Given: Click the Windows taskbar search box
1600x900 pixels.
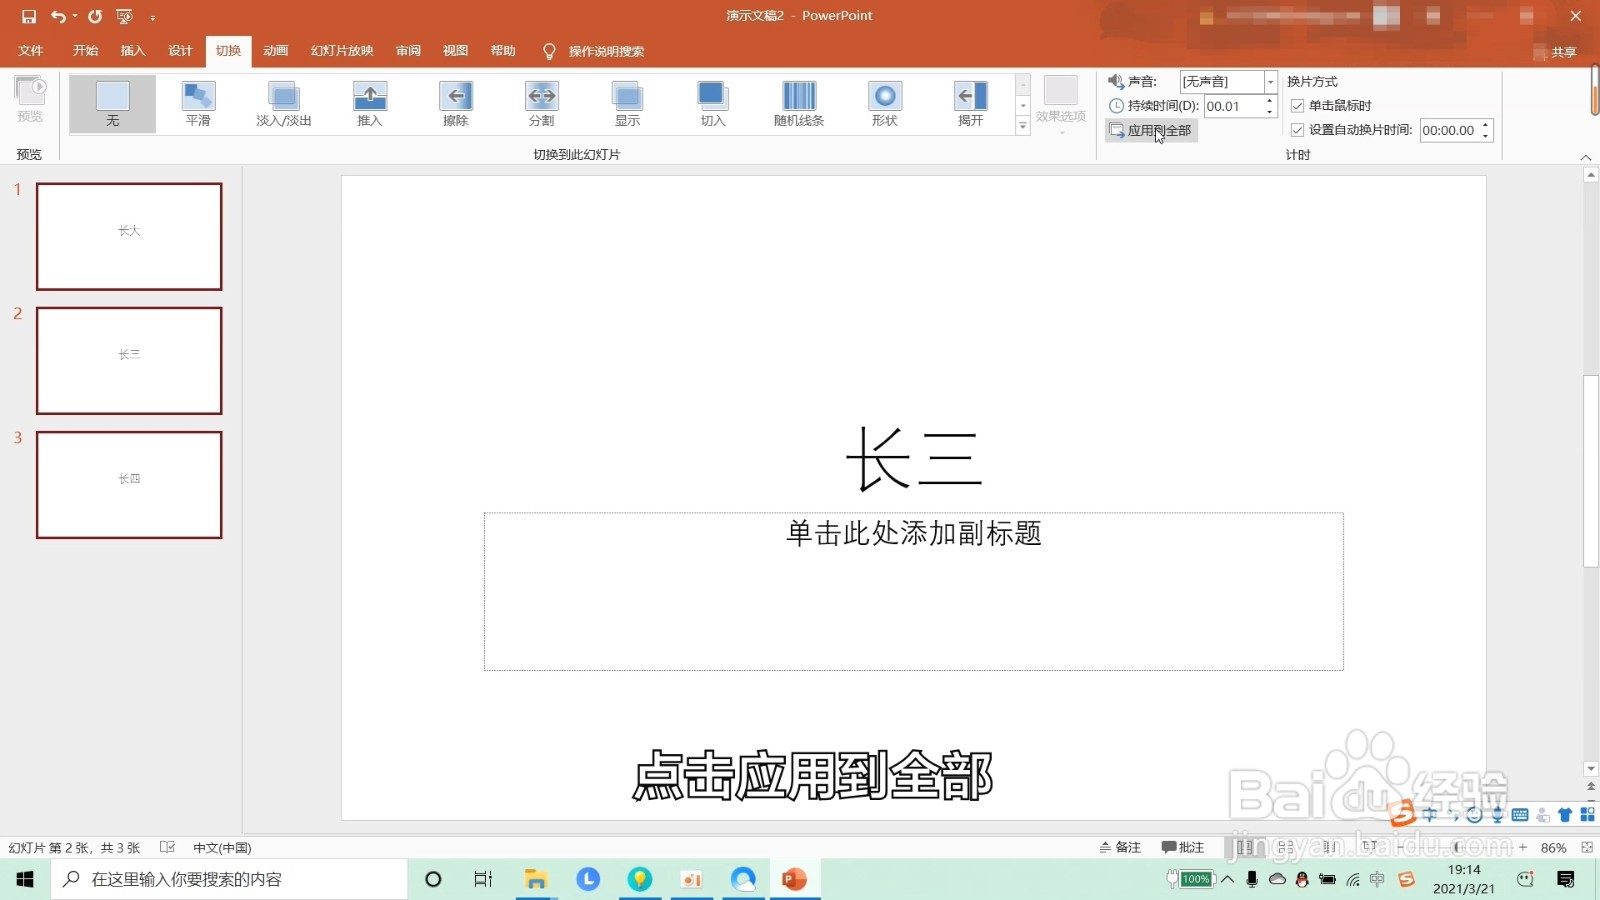Looking at the screenshot, I should point(230,879).
